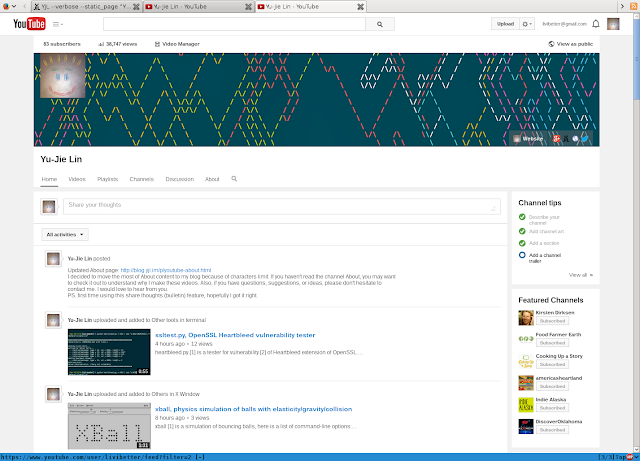Click the round globe-like icon on banner
This screenshot has height=461, width=640.
click(x=576, y=139)
